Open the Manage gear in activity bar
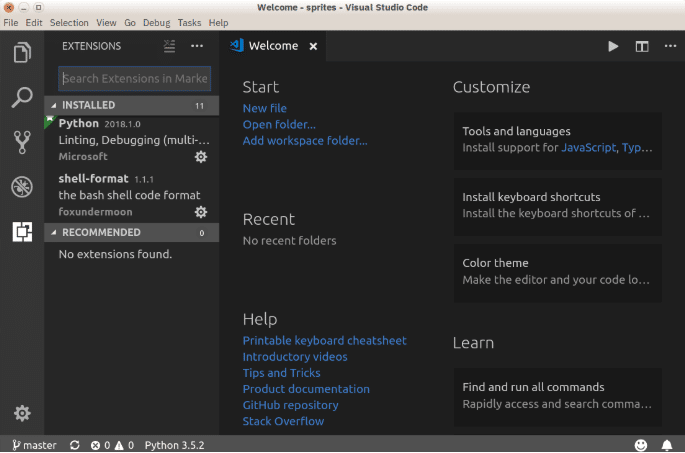The image size is (685, 453). tap(22, 413)
